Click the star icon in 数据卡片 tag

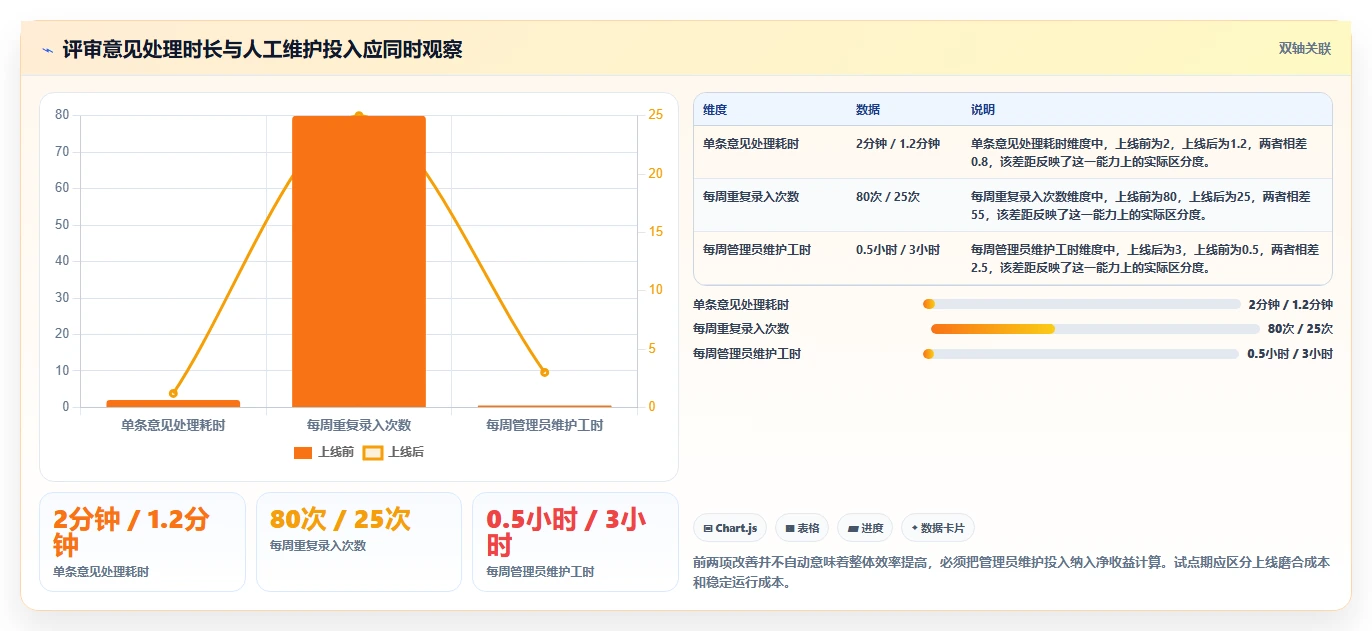coord(914,528)
